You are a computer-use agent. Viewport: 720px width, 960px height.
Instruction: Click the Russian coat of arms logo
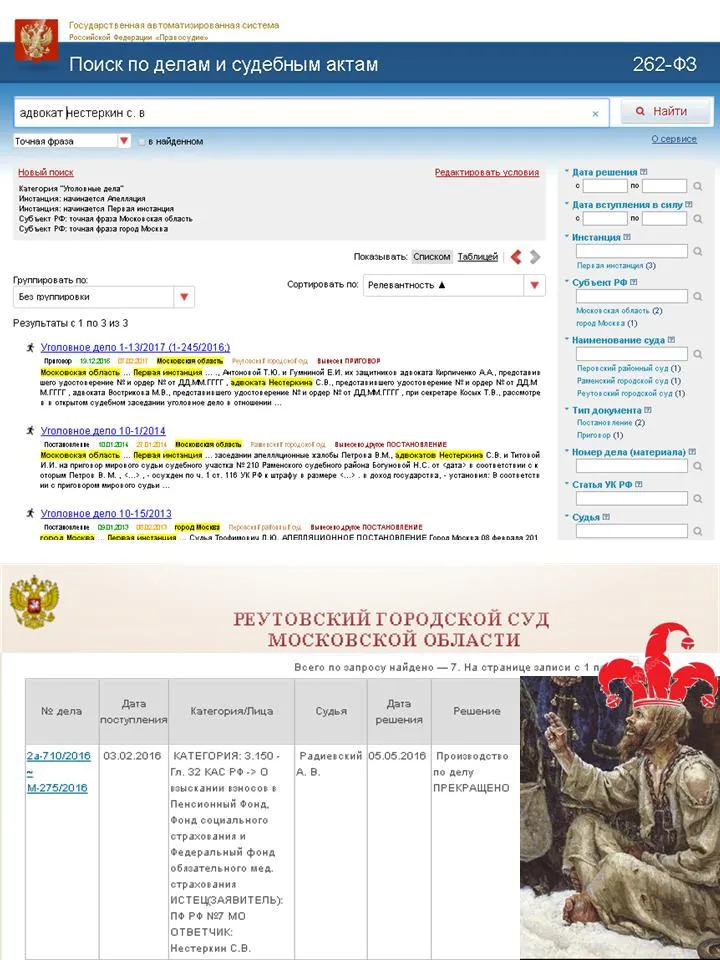pos(36,40)
